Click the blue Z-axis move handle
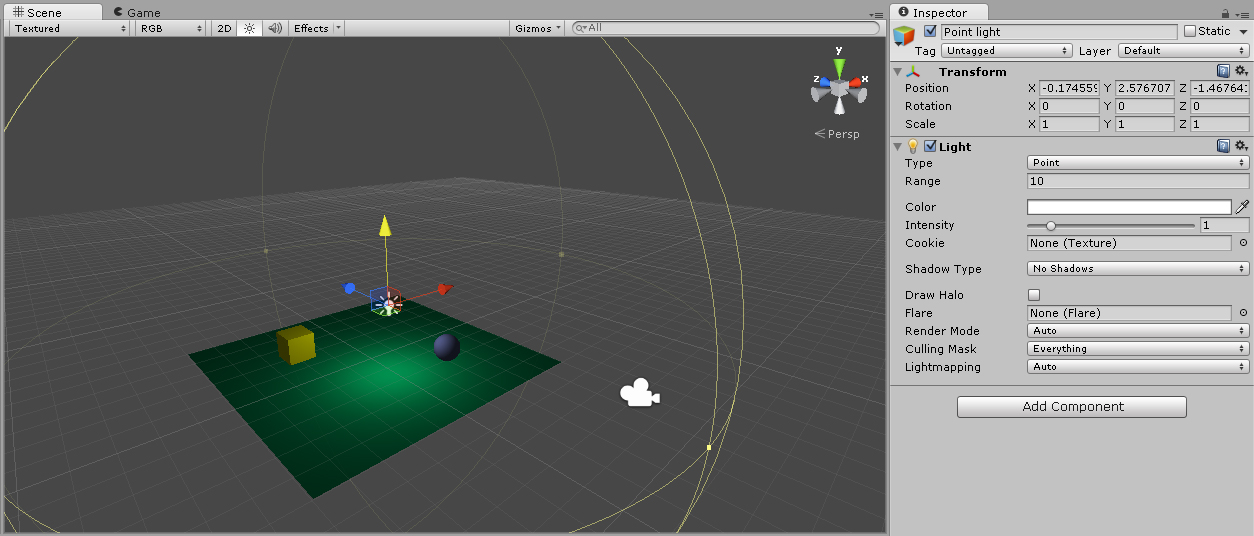This screenshot has height=536, width=1254. (x=350, y=288)
